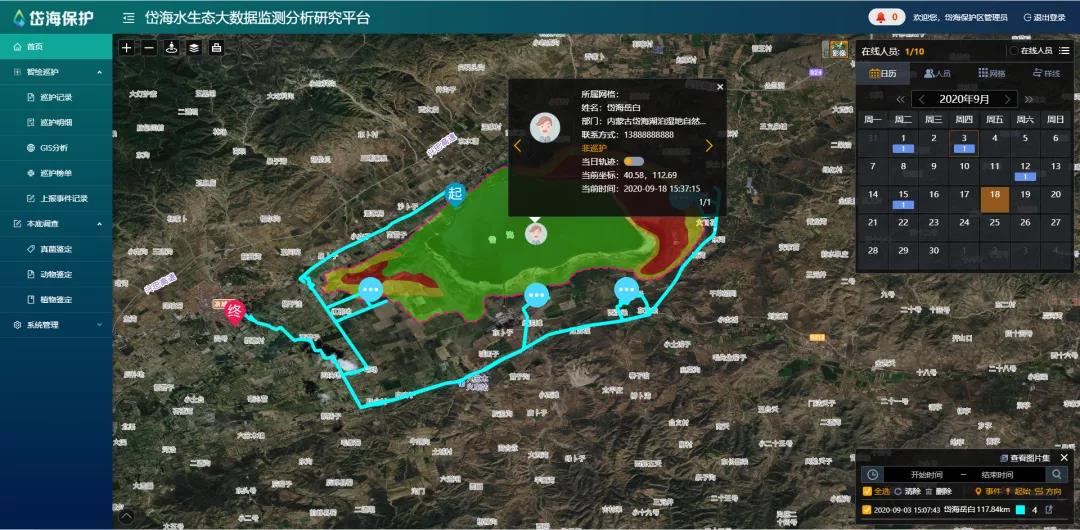Viewport: 1080px width, 530px height.
Task: Click the search icon beside the end time
Action: (x=1056, y=474)
